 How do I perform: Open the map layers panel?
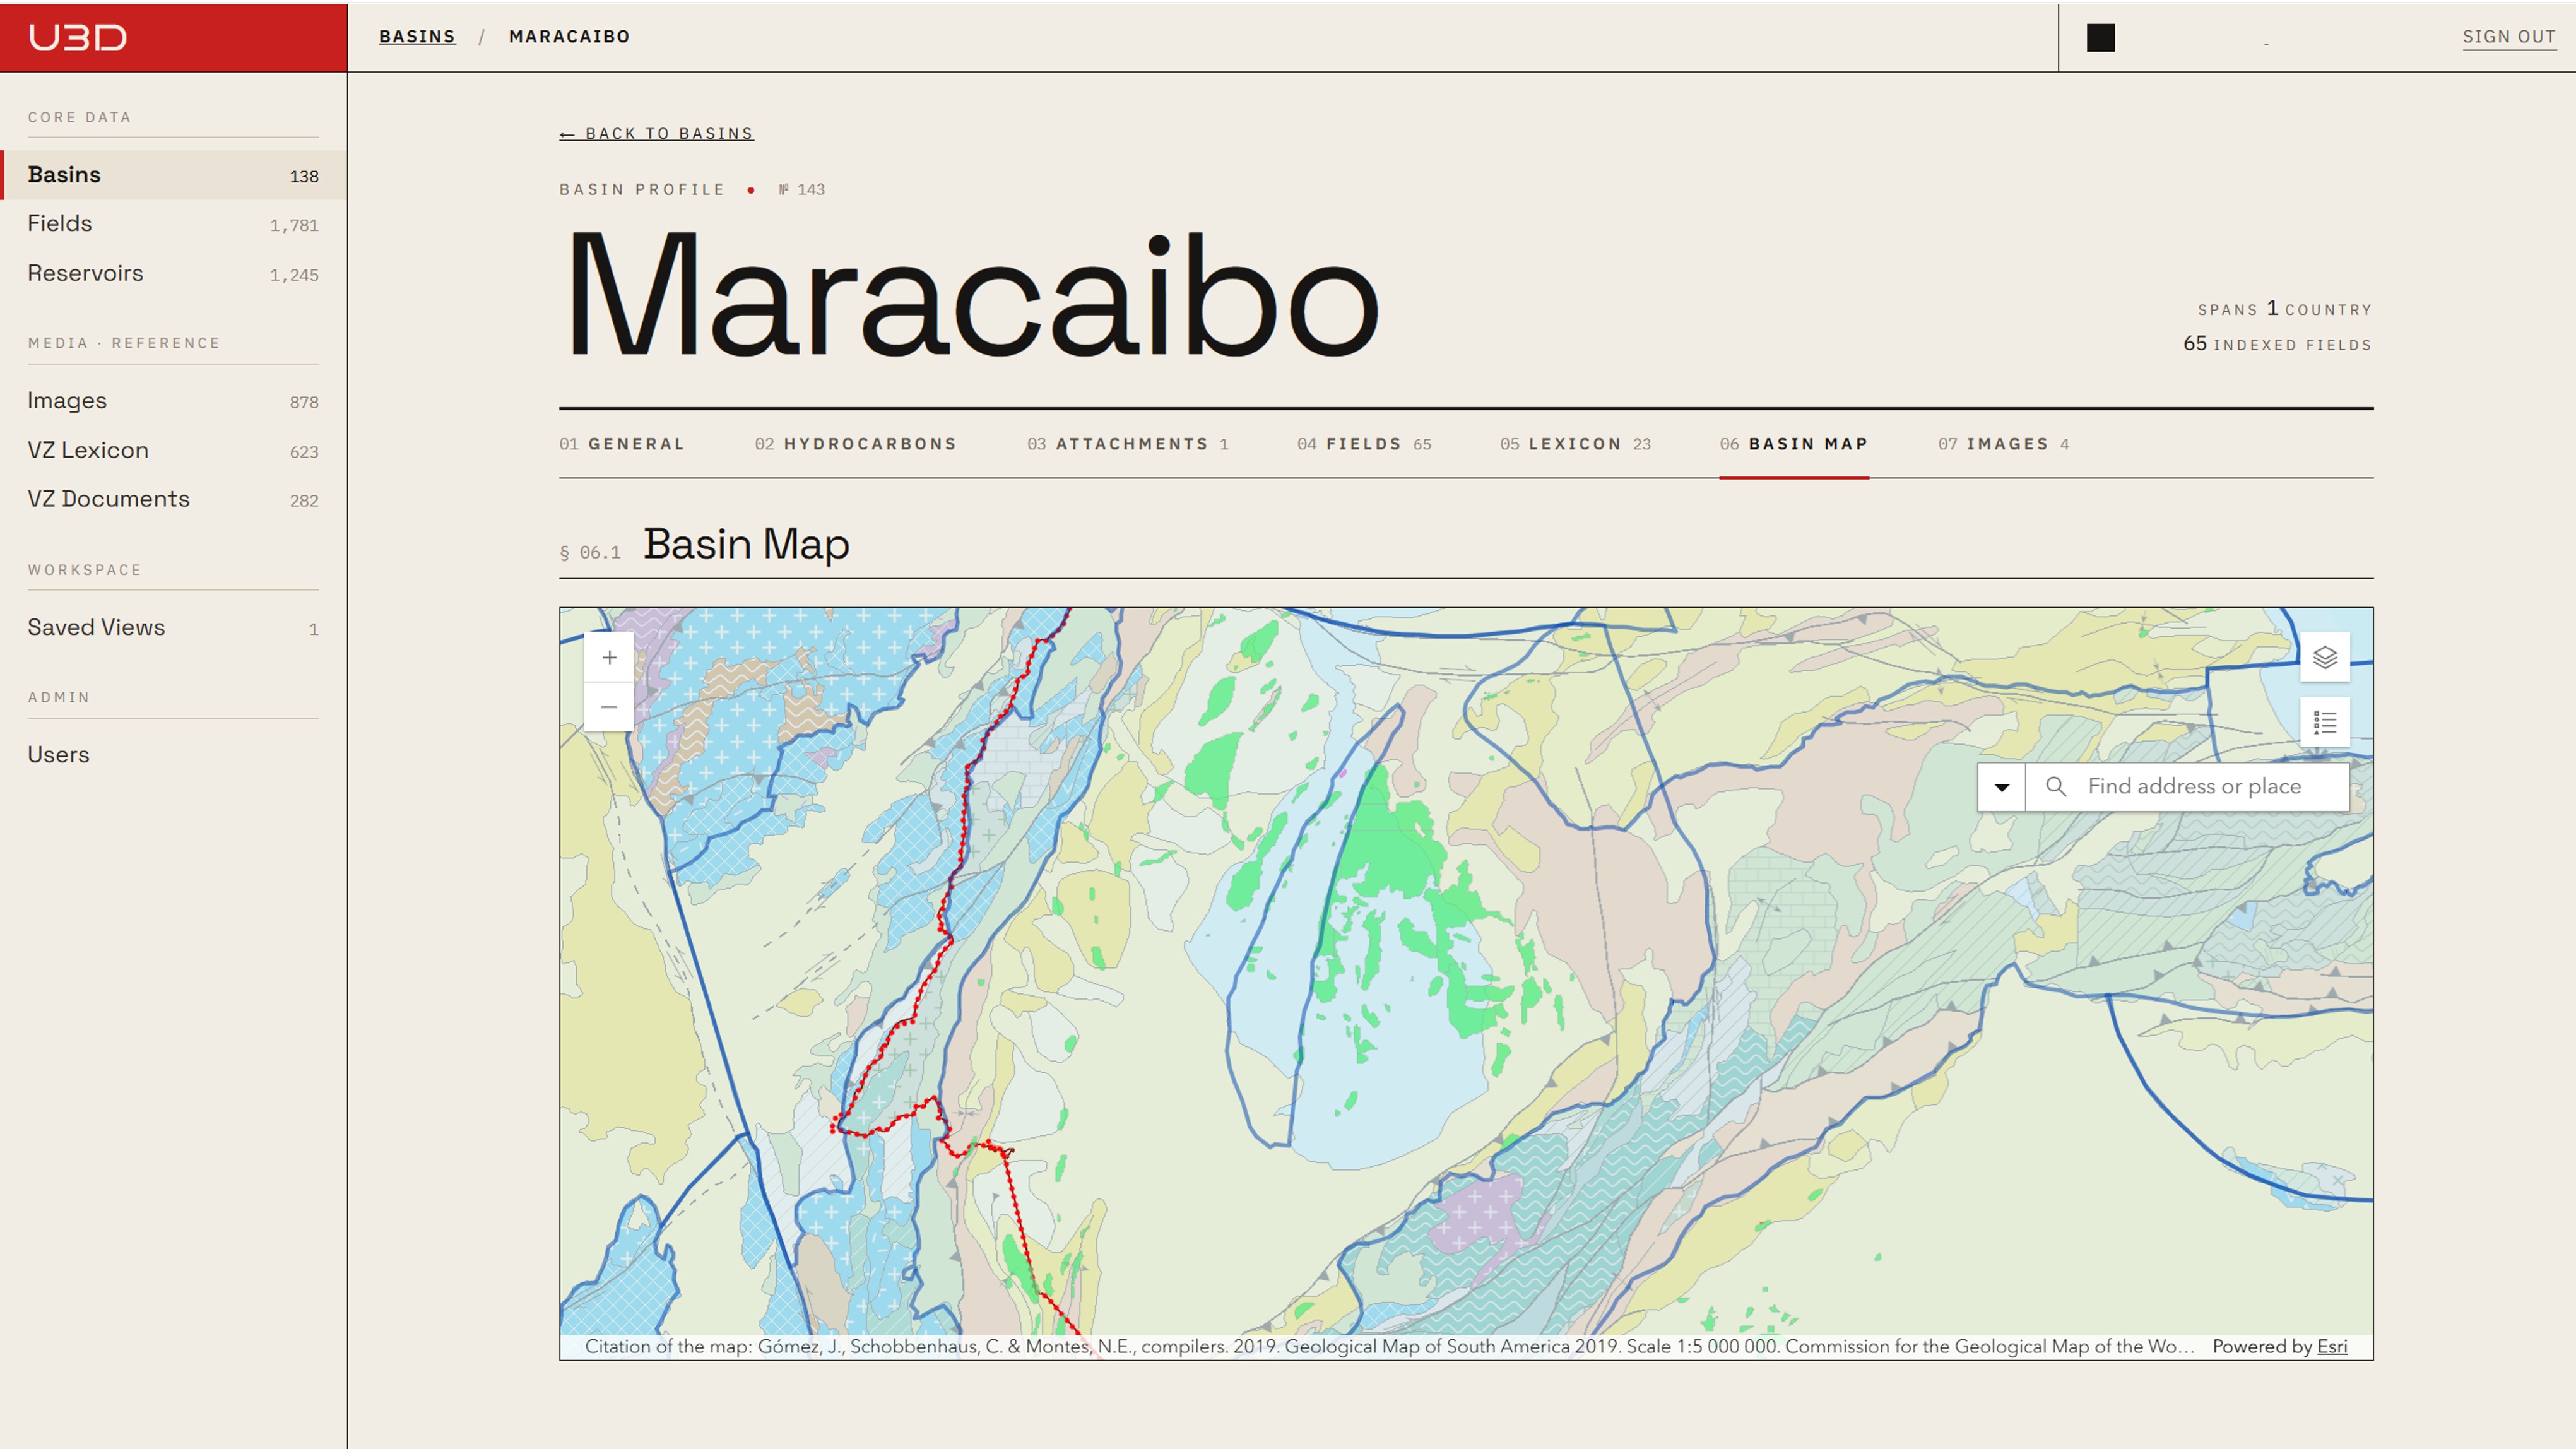tap(2325, 657)
